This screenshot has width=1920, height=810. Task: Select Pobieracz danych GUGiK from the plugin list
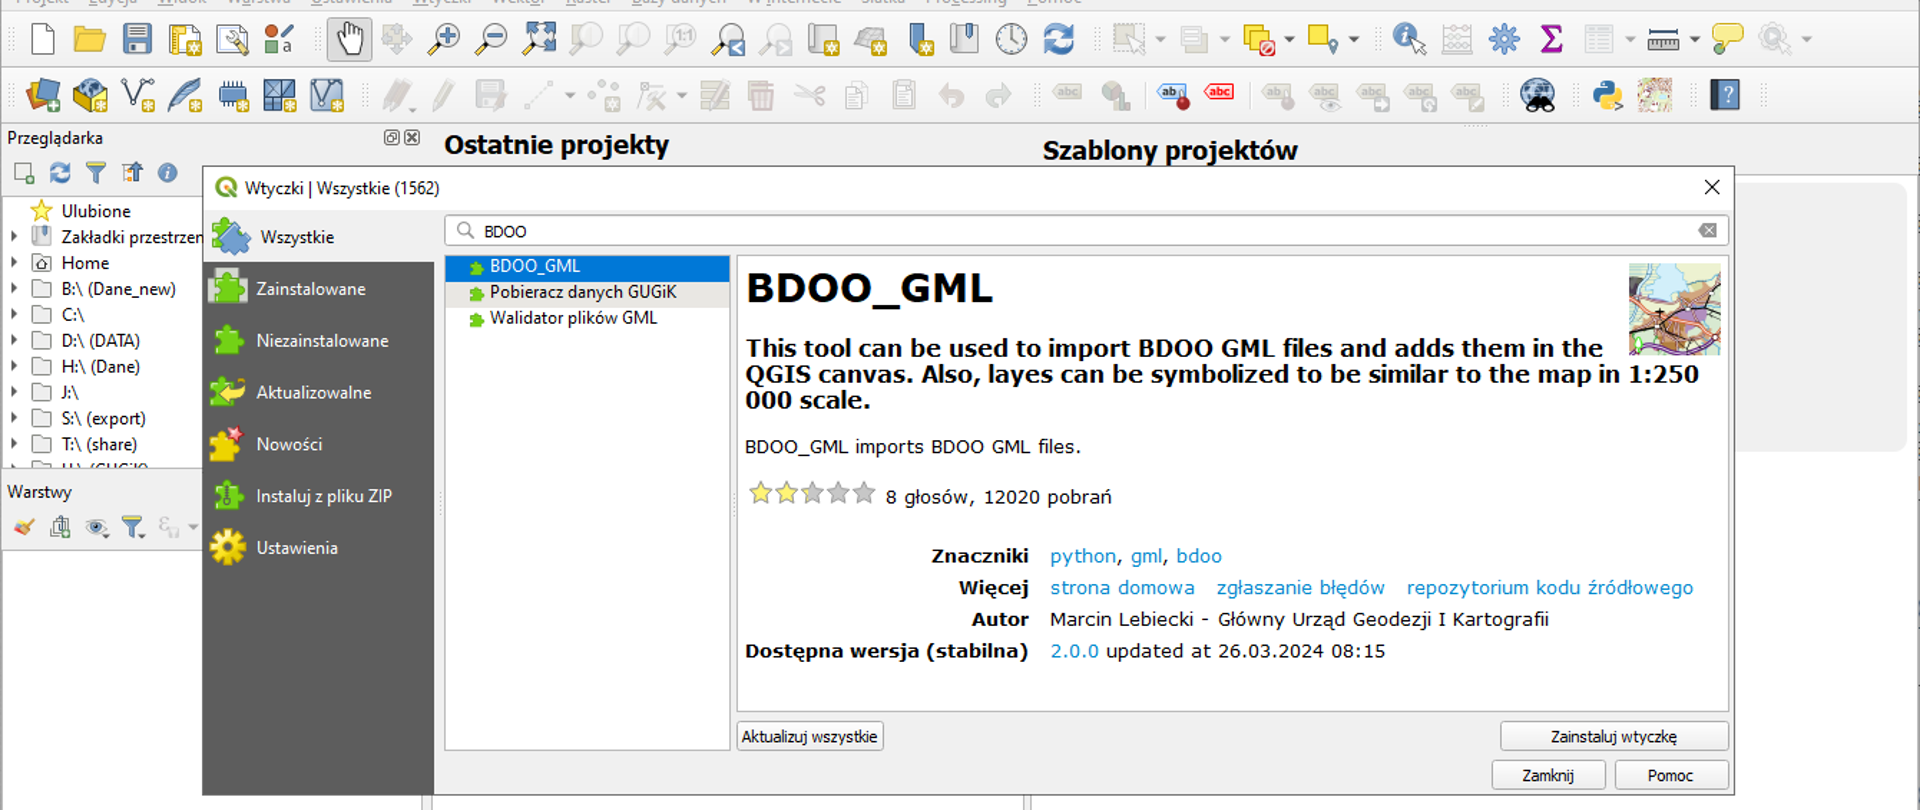pos(582,292)
